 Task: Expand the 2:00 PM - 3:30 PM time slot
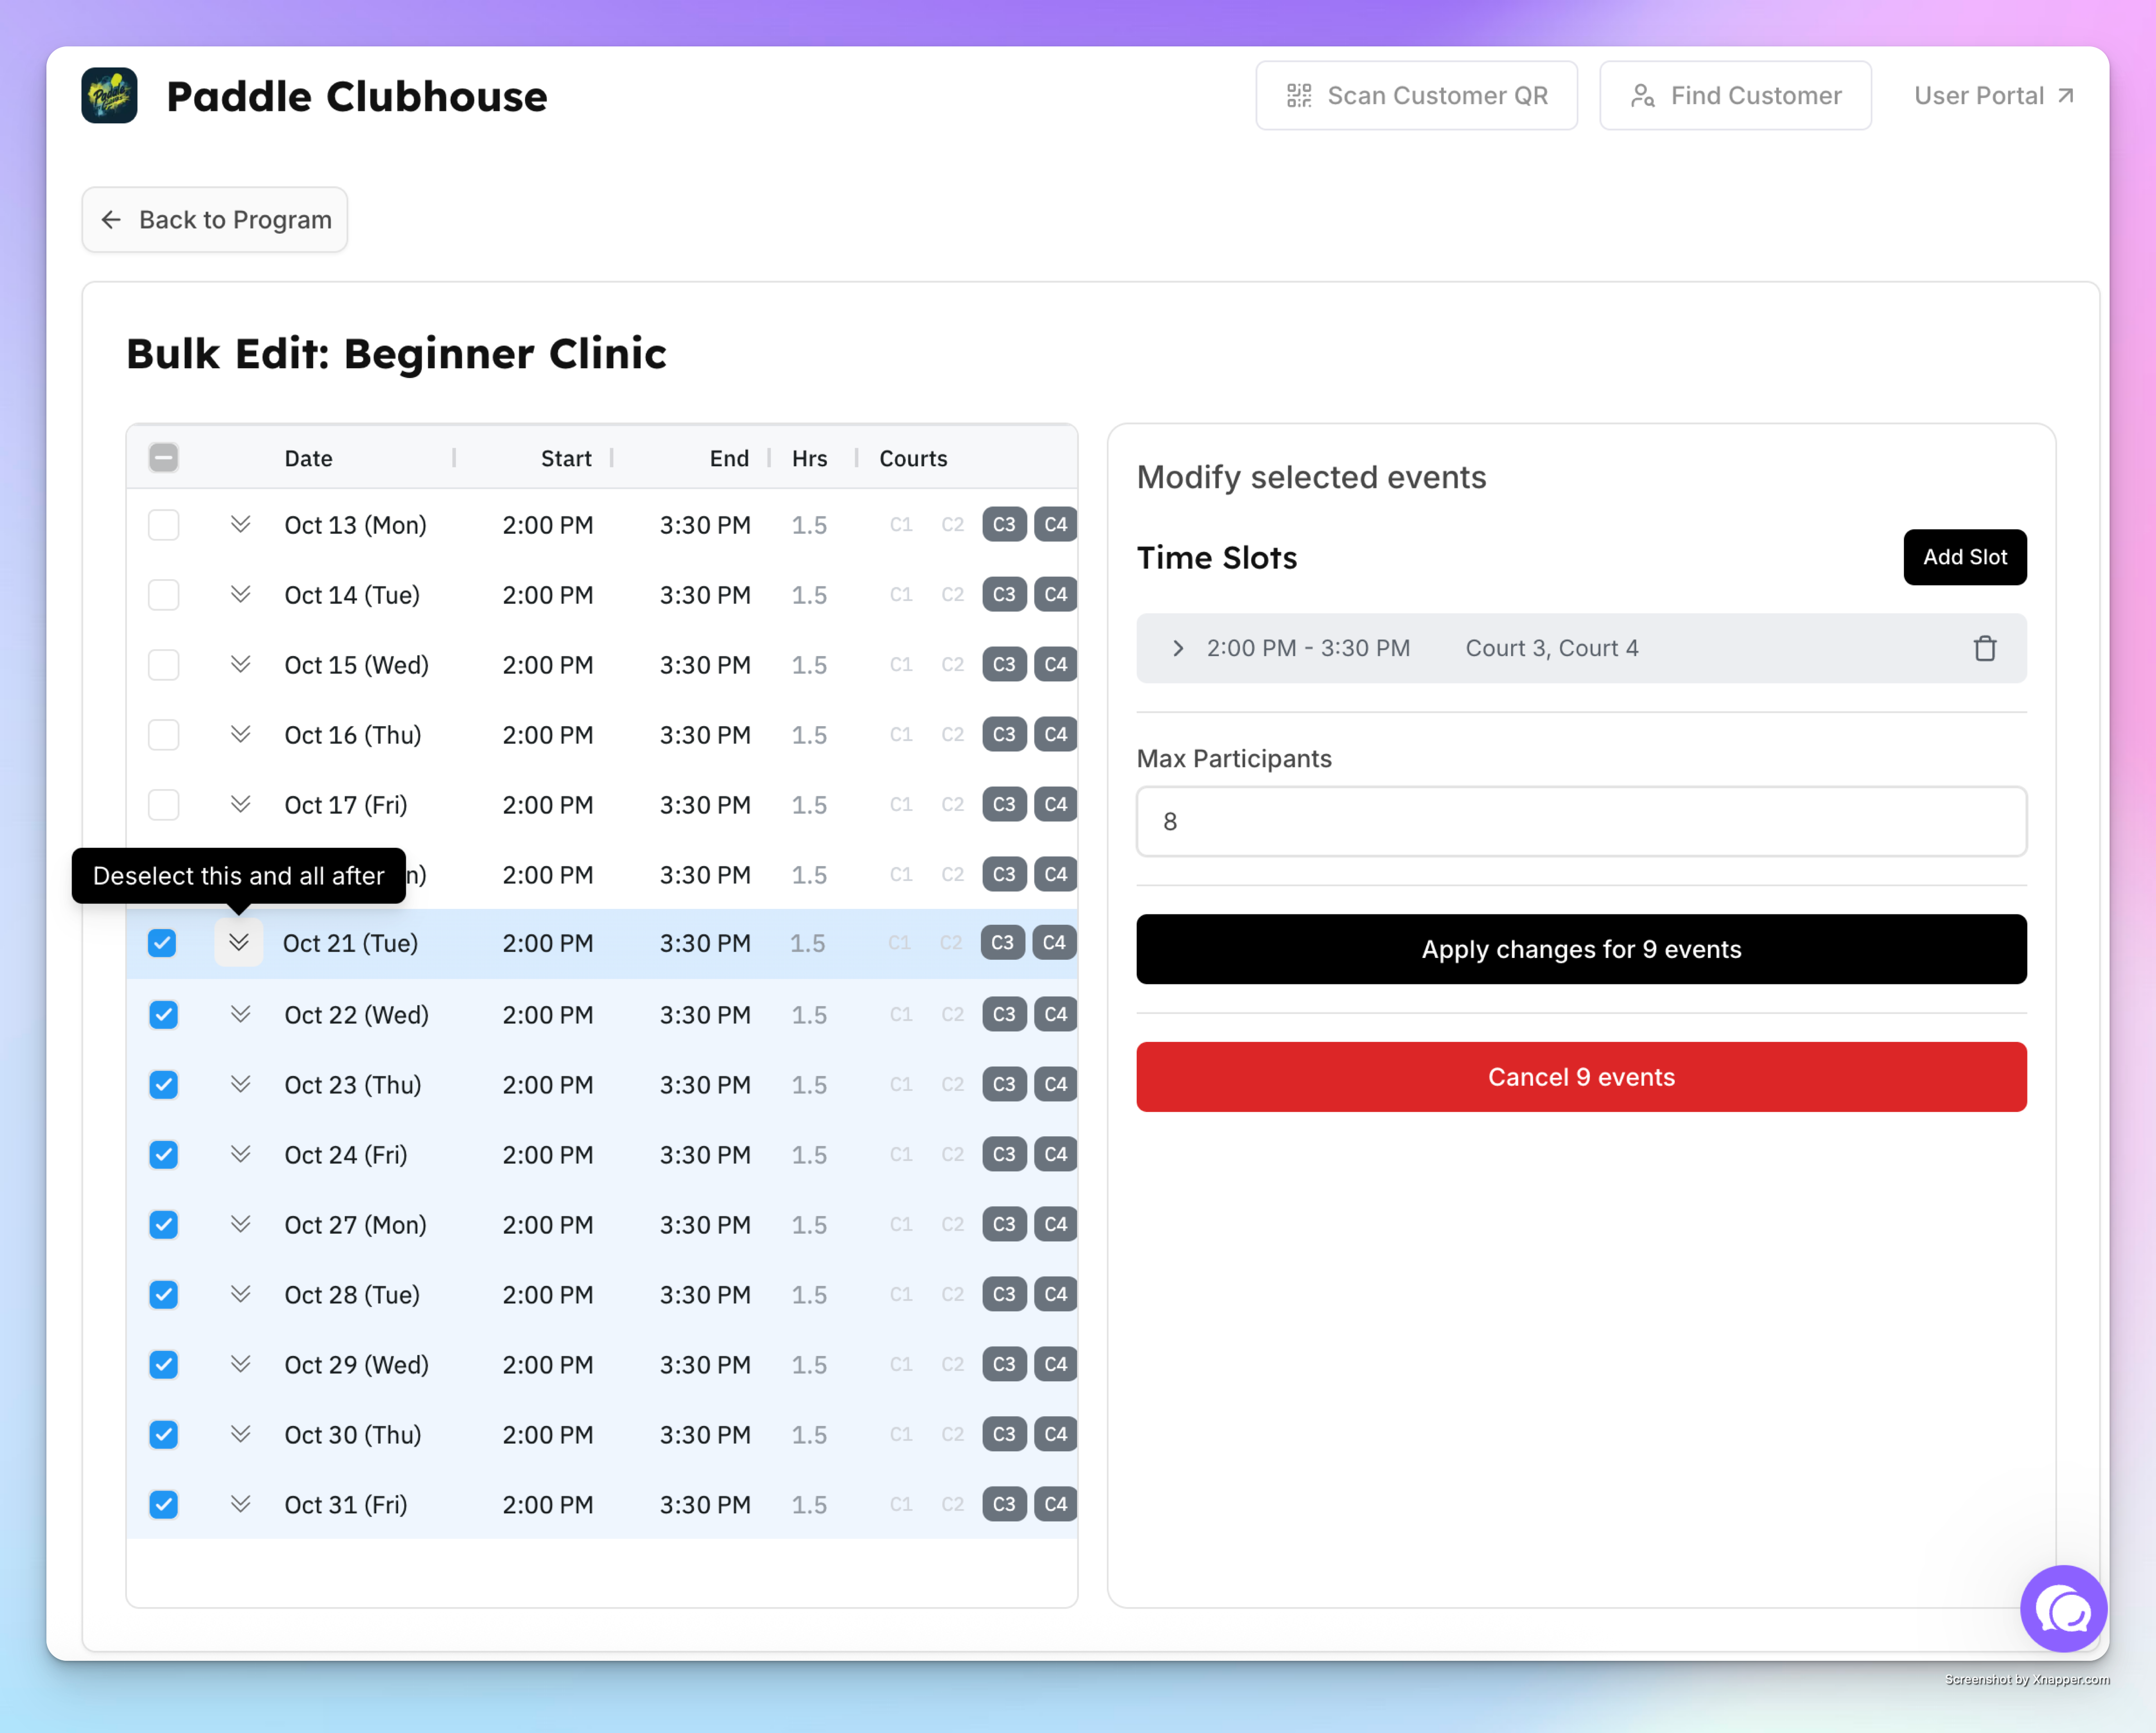(x=1178, y=648)
